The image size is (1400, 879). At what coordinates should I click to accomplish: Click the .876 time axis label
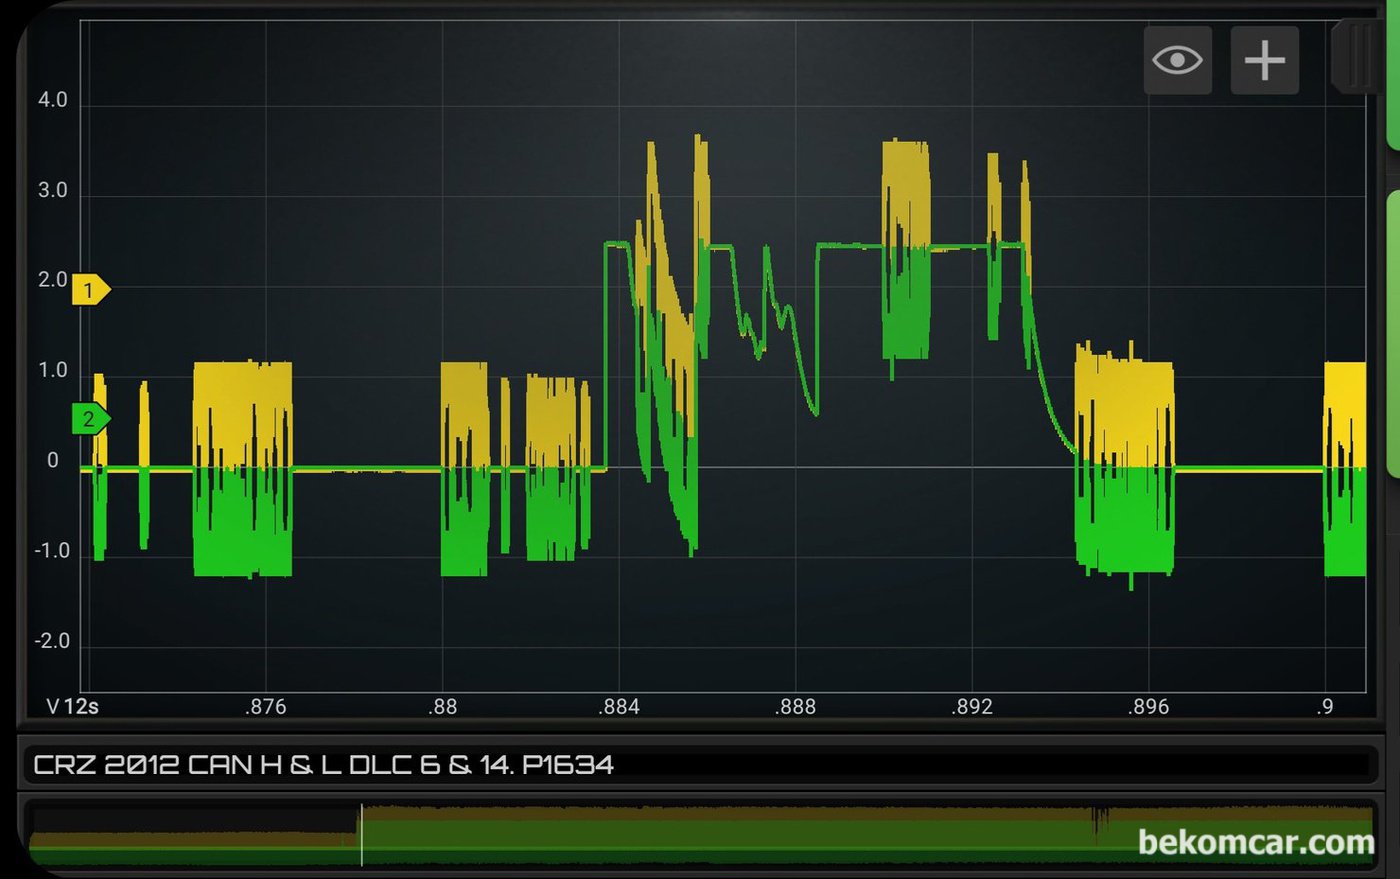(x=265, y=707)
